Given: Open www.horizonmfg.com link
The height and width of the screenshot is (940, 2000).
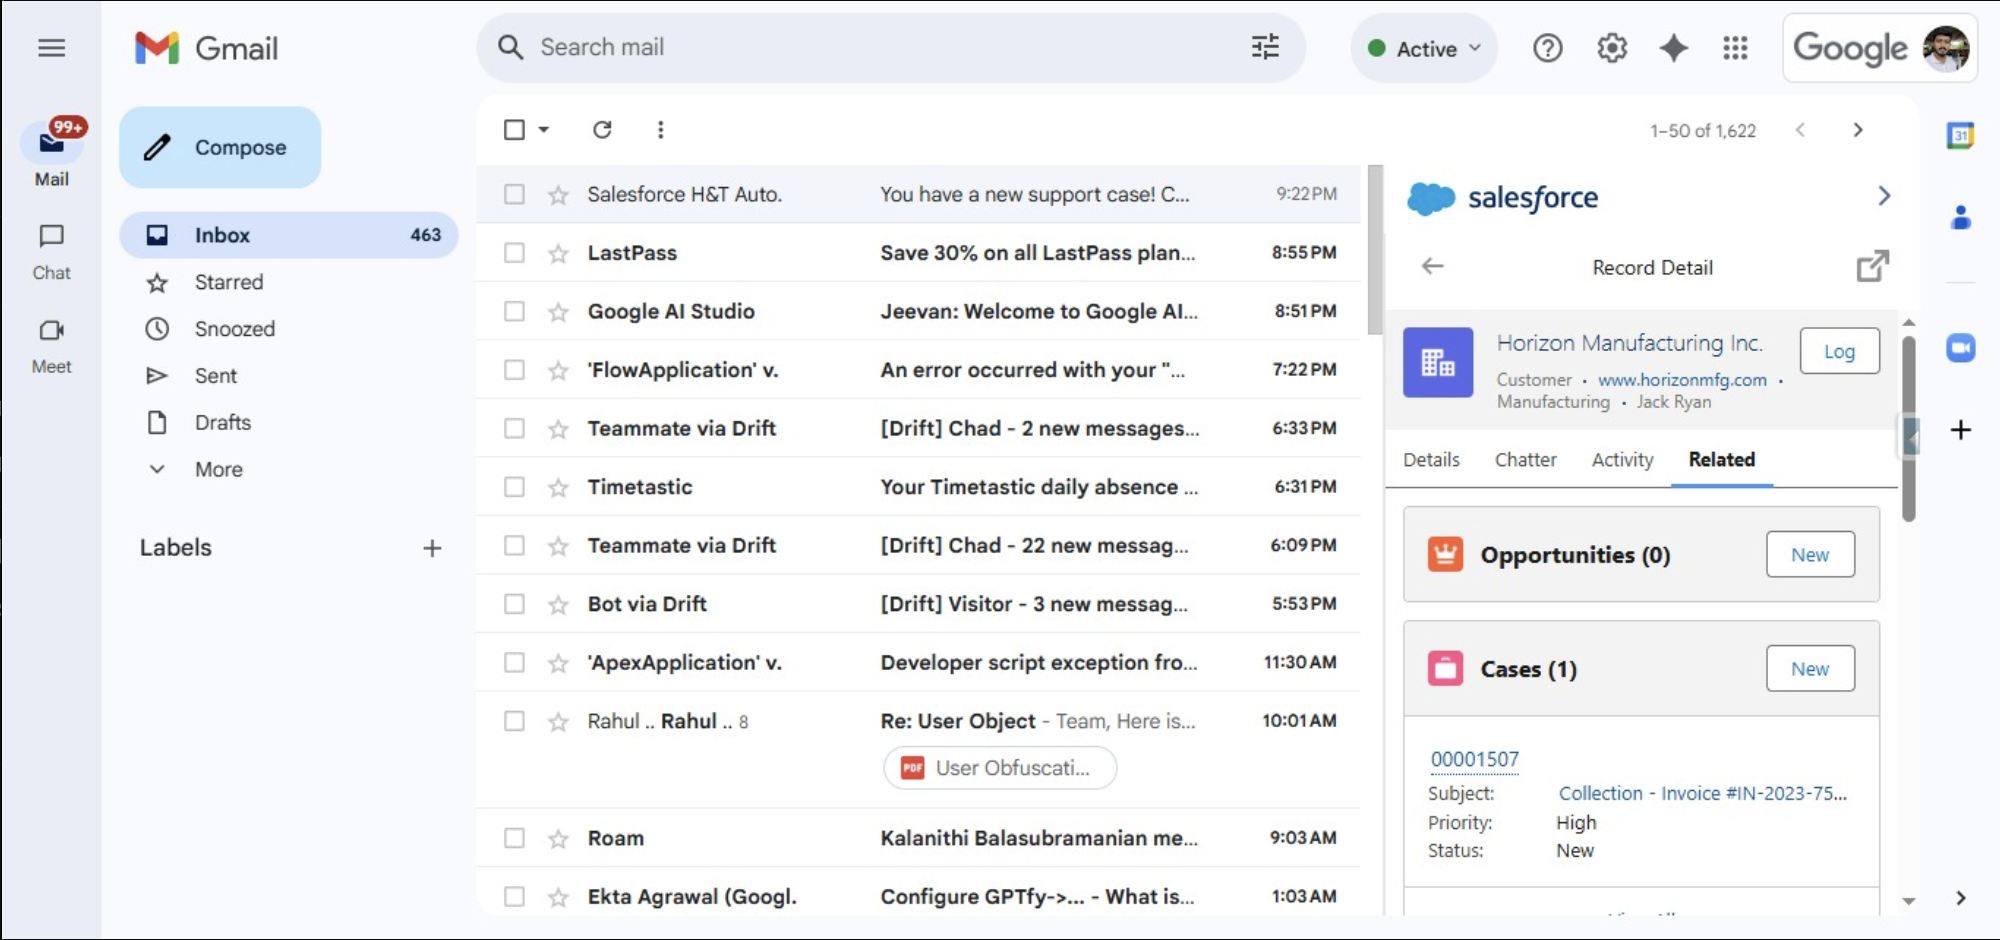Looking at the screenshot, I should [1682, 380].
